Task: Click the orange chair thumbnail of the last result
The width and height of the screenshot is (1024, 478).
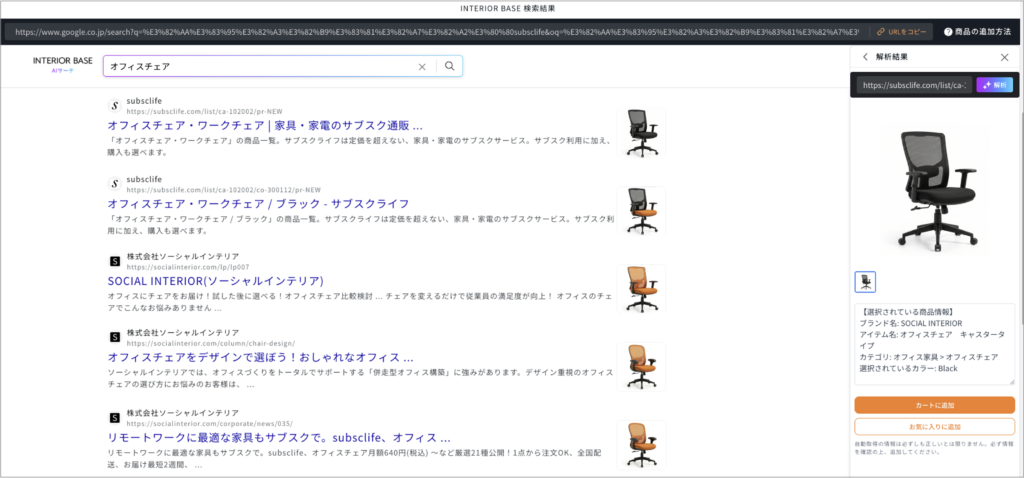Action: tap(640, 444)
